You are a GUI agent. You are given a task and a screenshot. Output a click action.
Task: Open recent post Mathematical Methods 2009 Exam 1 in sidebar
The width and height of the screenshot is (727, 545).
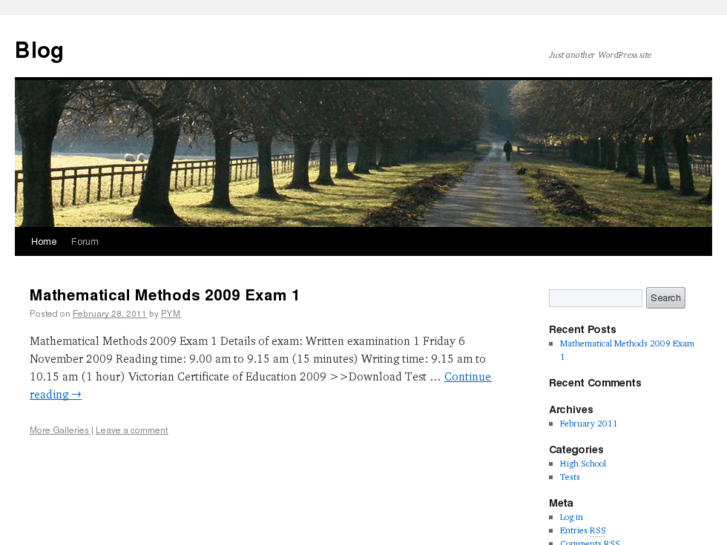tap(627, 350)
